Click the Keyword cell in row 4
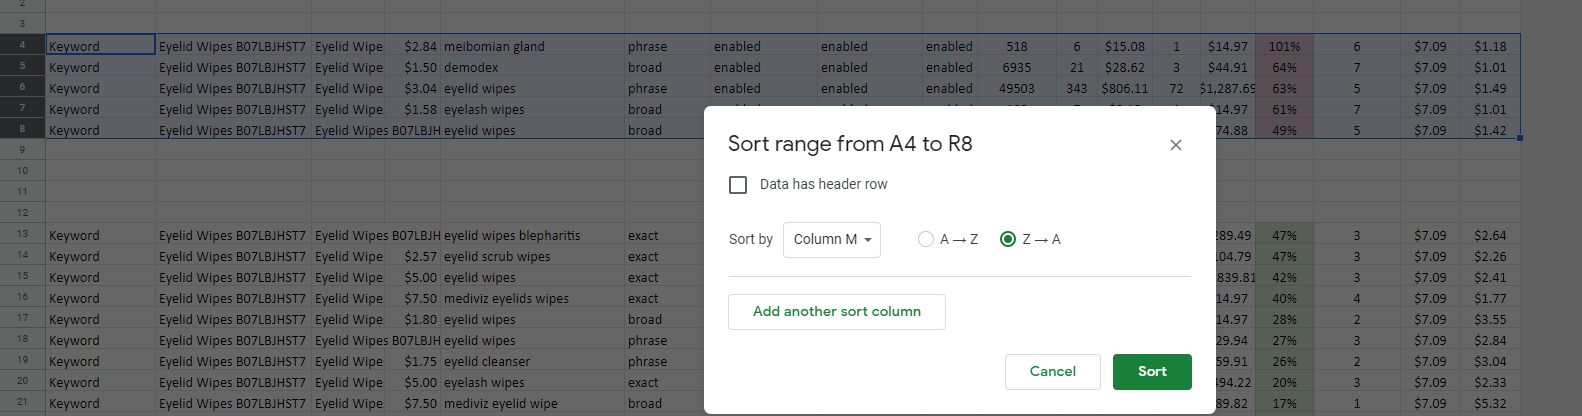The height and width of the screenshot is (416, 1582). [100, 46]
